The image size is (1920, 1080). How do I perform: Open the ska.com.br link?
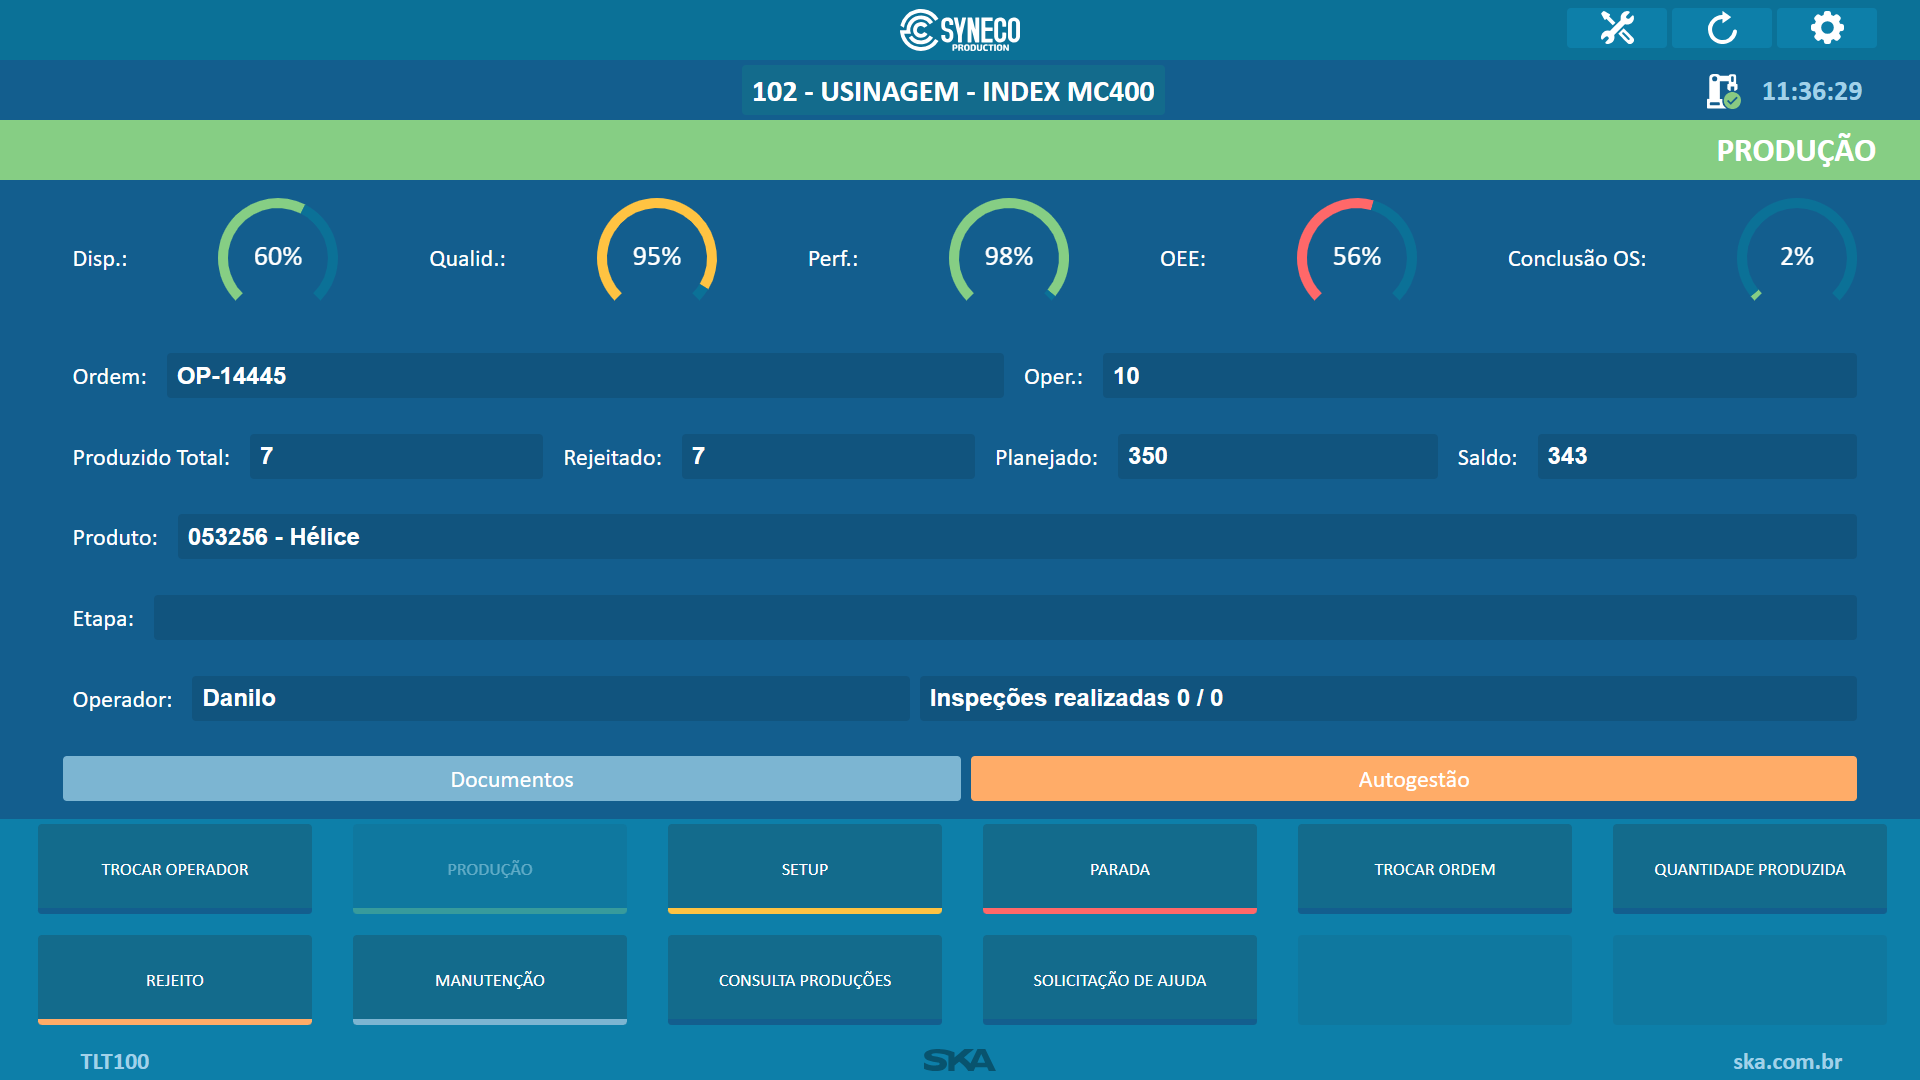pos(1787,1061)
